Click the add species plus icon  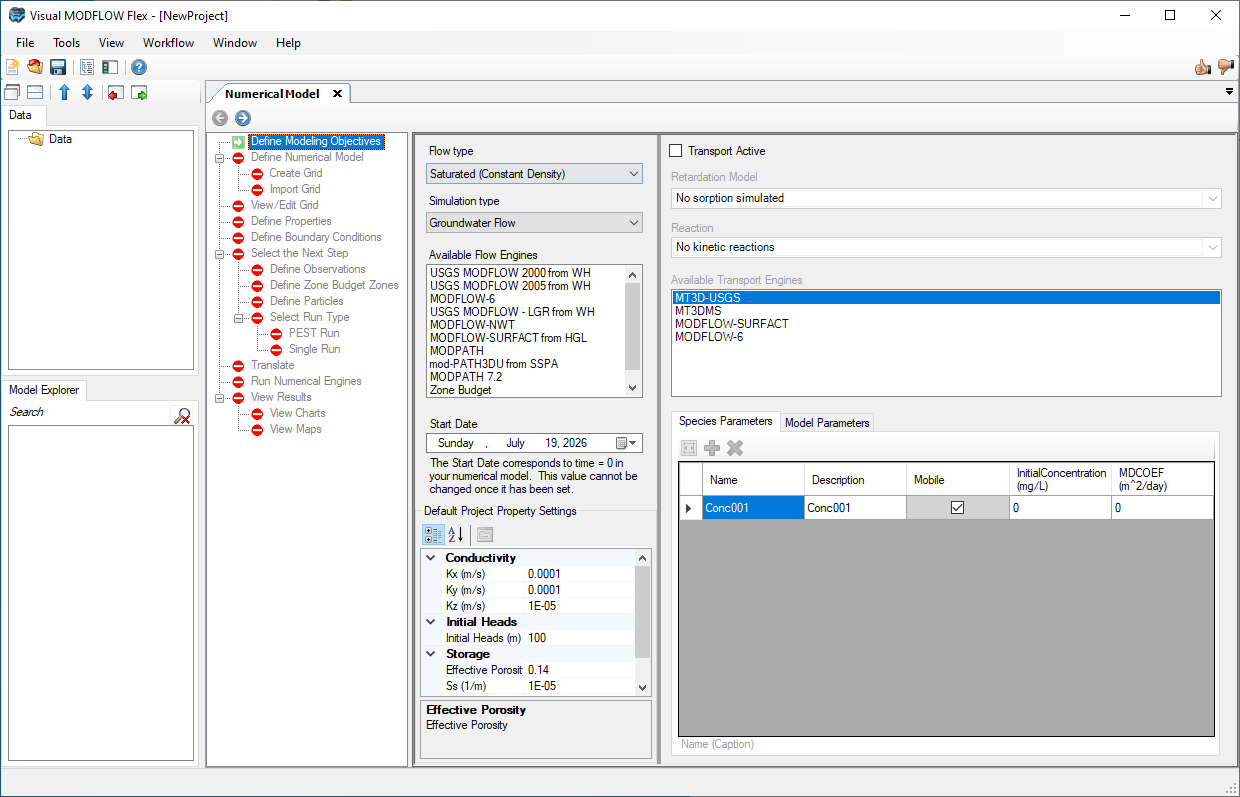pyautogui.click(x=712, y=448)
